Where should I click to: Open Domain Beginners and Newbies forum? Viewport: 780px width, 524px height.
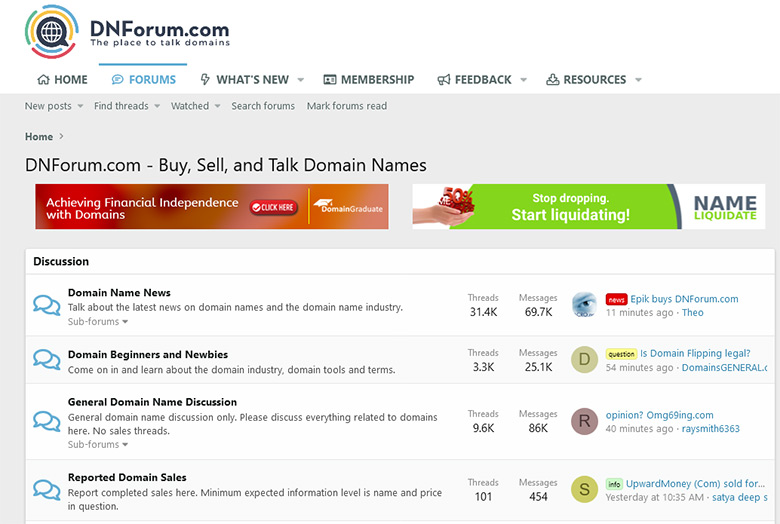coord(148,354)
